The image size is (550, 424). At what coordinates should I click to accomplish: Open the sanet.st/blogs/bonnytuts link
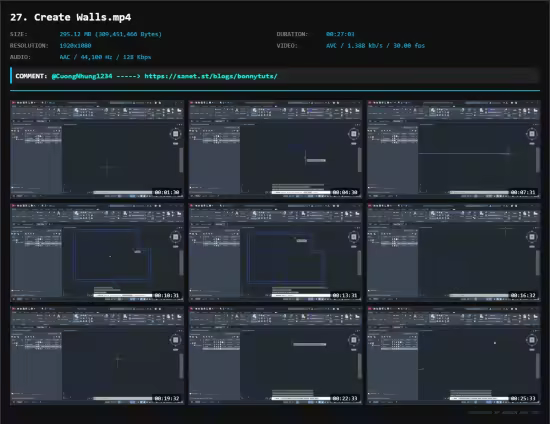(211, 76)
